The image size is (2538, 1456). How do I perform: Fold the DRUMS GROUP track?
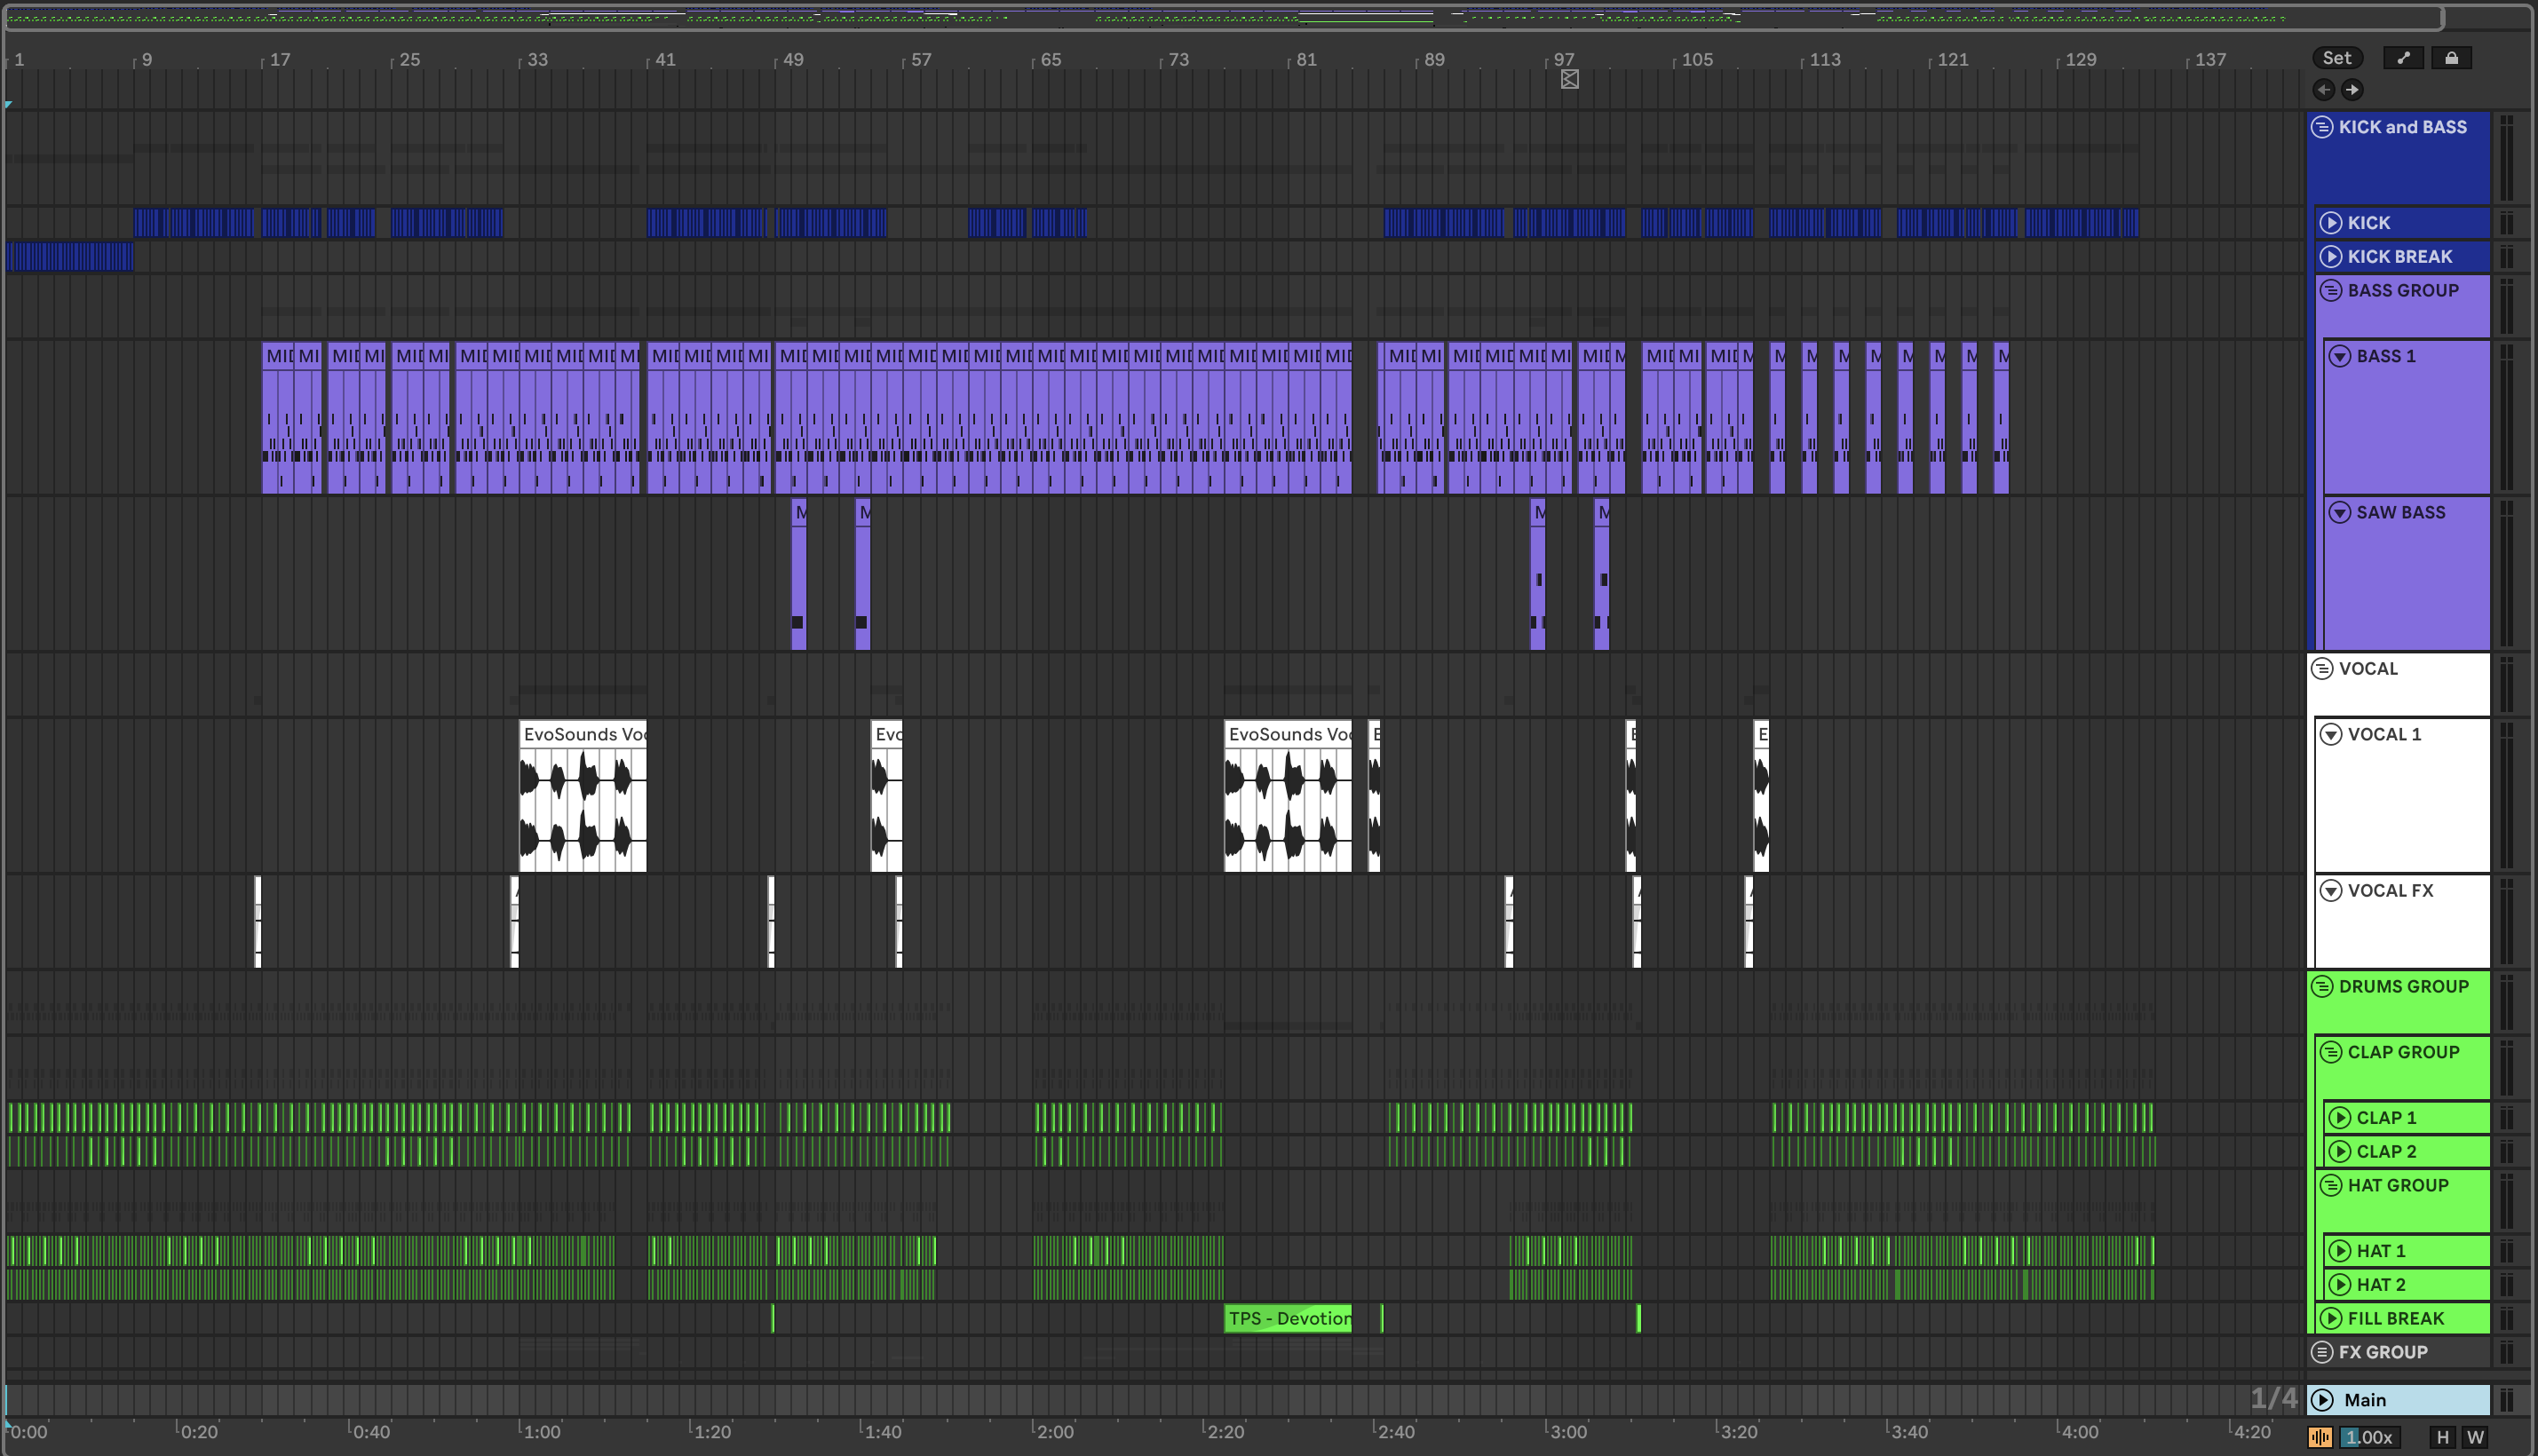click(x=2322, y=986)
